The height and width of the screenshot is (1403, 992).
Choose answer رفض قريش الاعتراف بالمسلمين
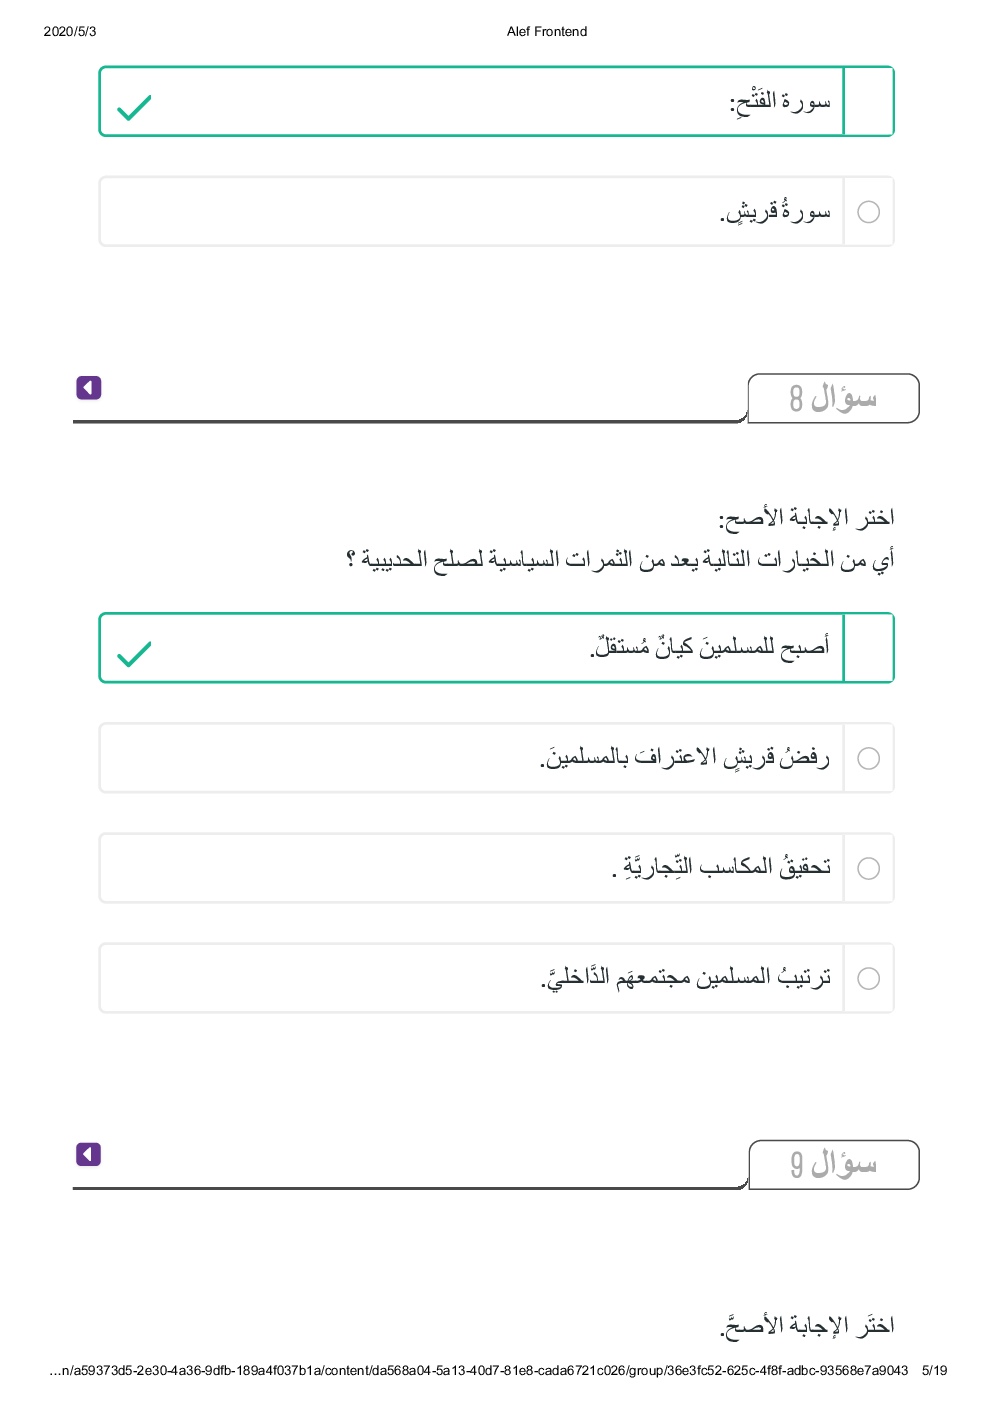(x=685, y=758)
